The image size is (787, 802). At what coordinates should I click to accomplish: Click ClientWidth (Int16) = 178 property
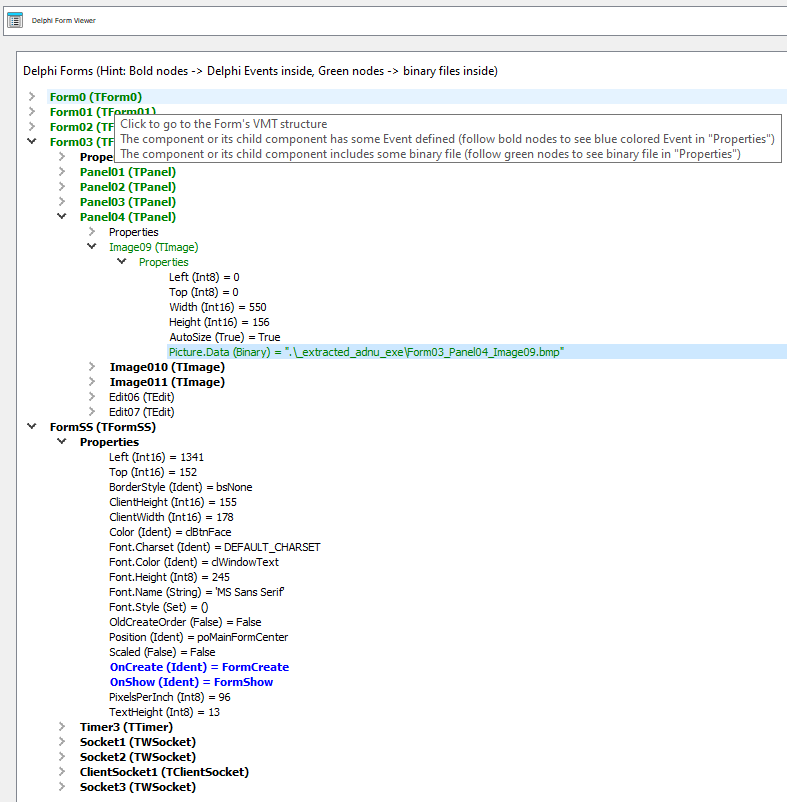[x=171, y=517]
